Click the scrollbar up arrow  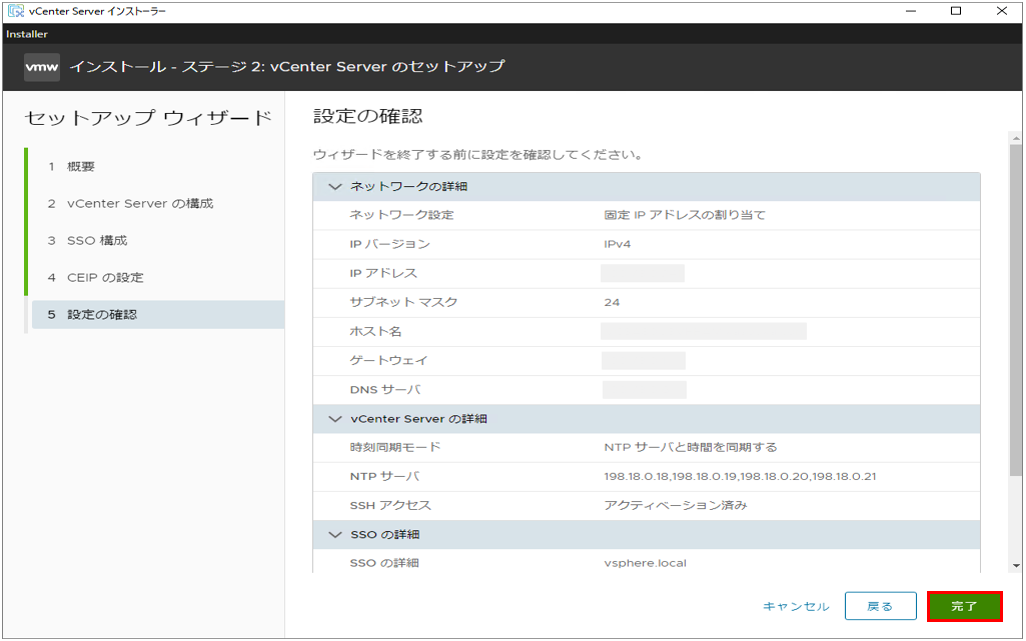pyautogui.click(x=1016, y=139)
